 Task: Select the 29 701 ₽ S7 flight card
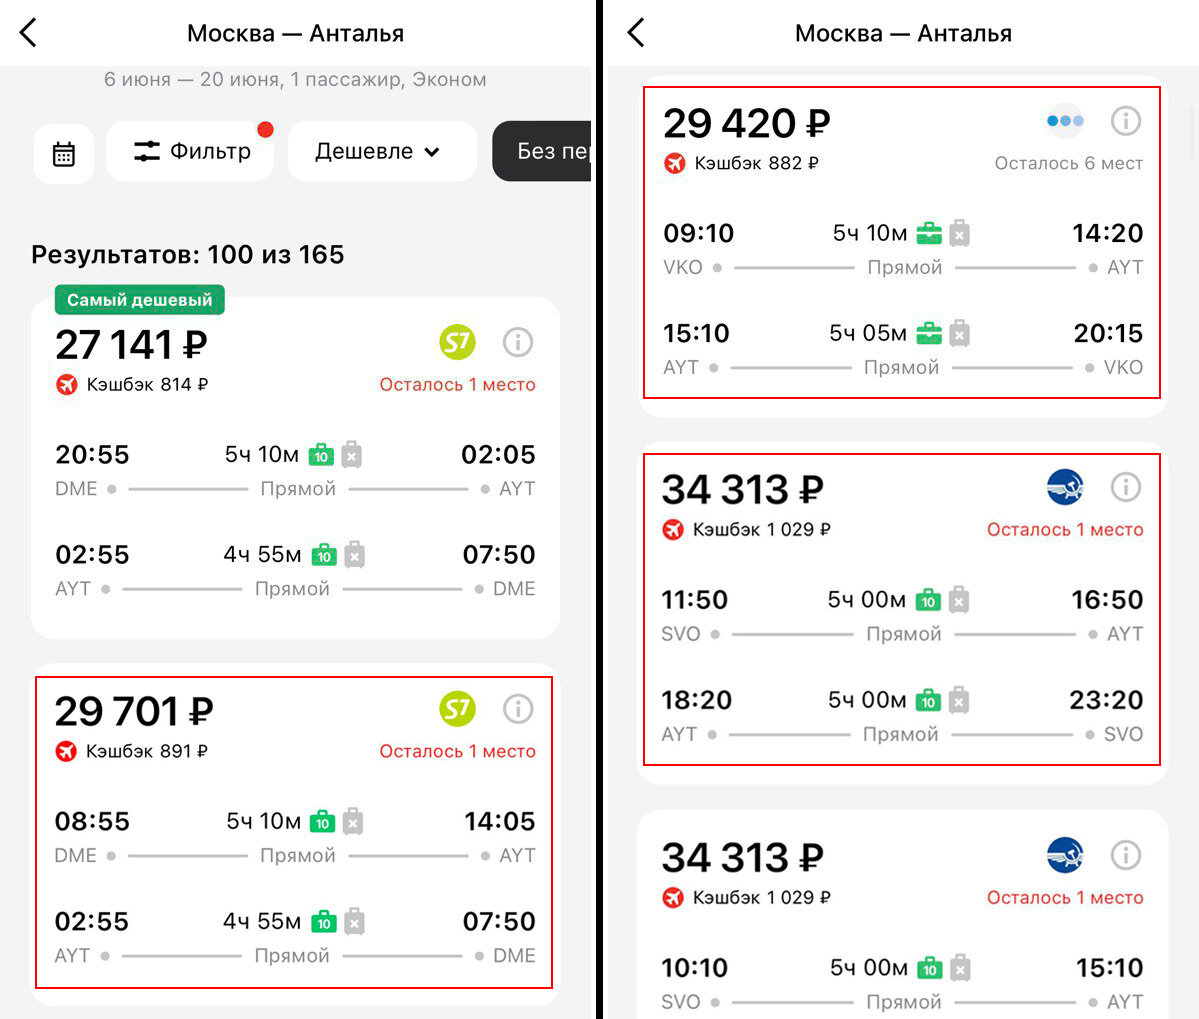(x=294, y=832)
